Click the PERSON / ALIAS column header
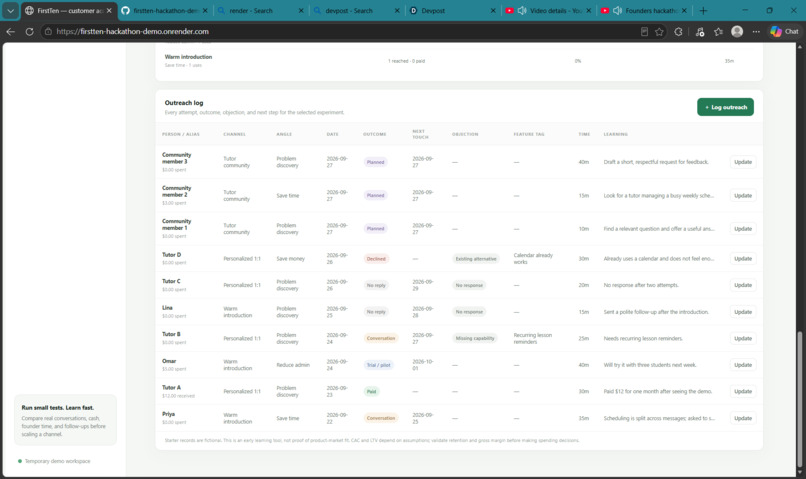Viewport: 806px width, 479px height. [181, 134]
